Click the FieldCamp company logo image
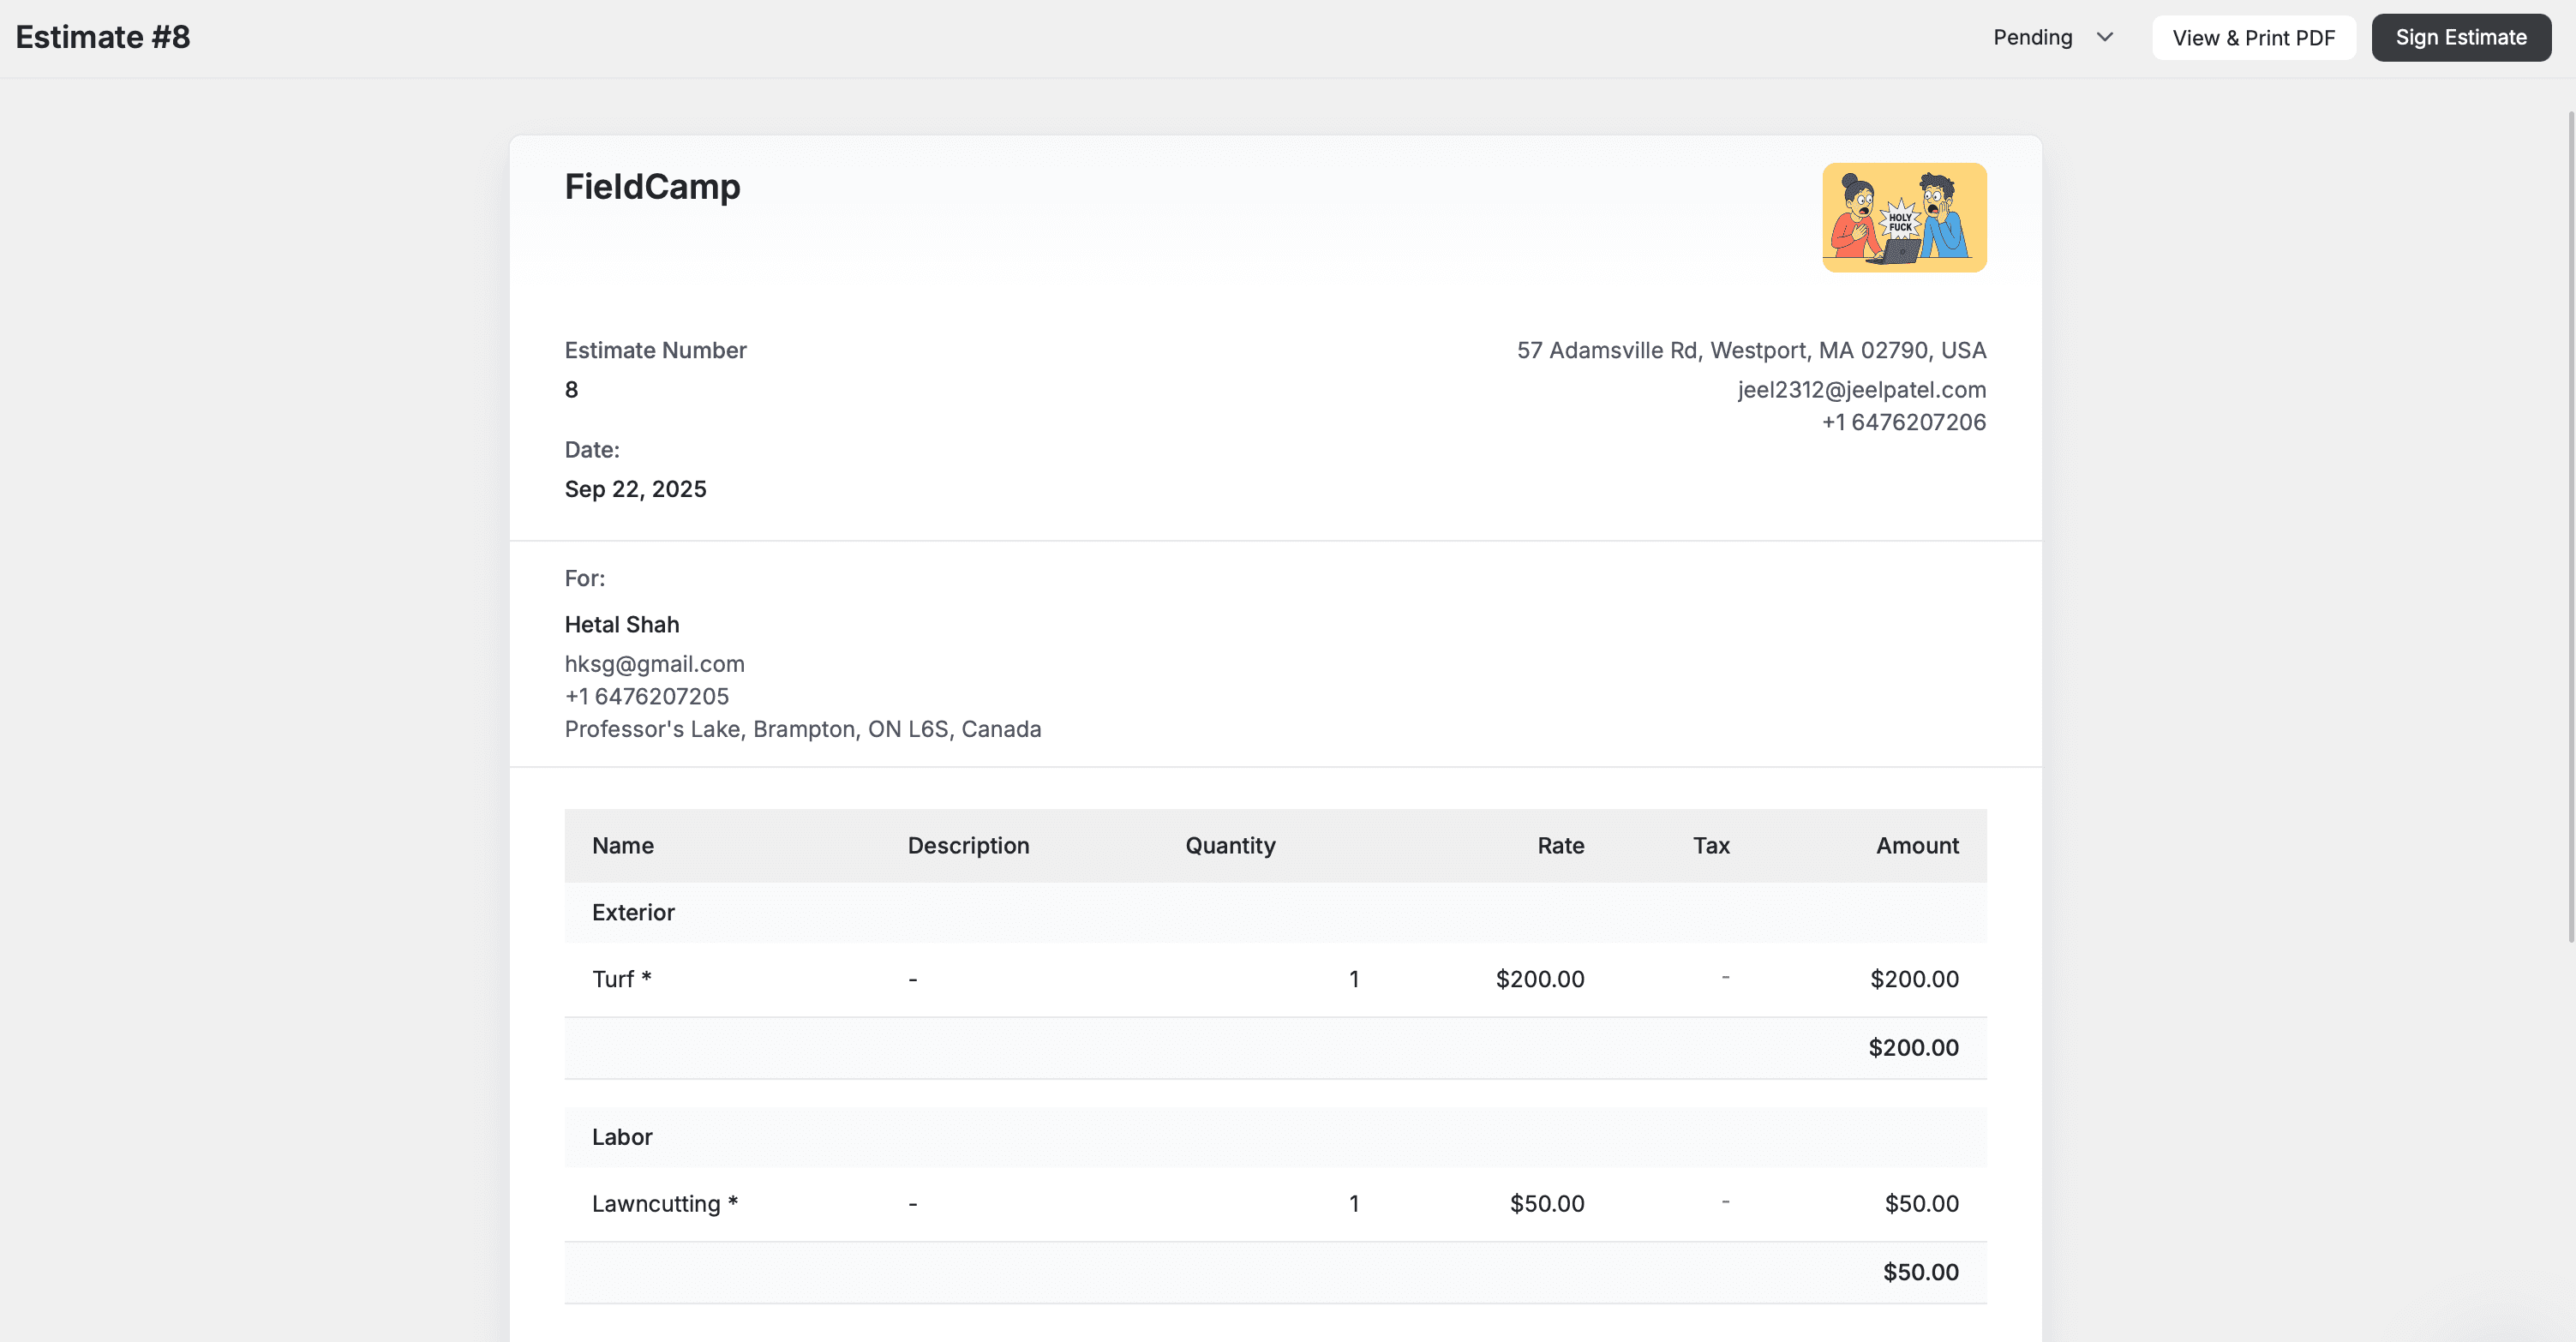This screenshot has width=2576, height=1342. (1903, 216)
